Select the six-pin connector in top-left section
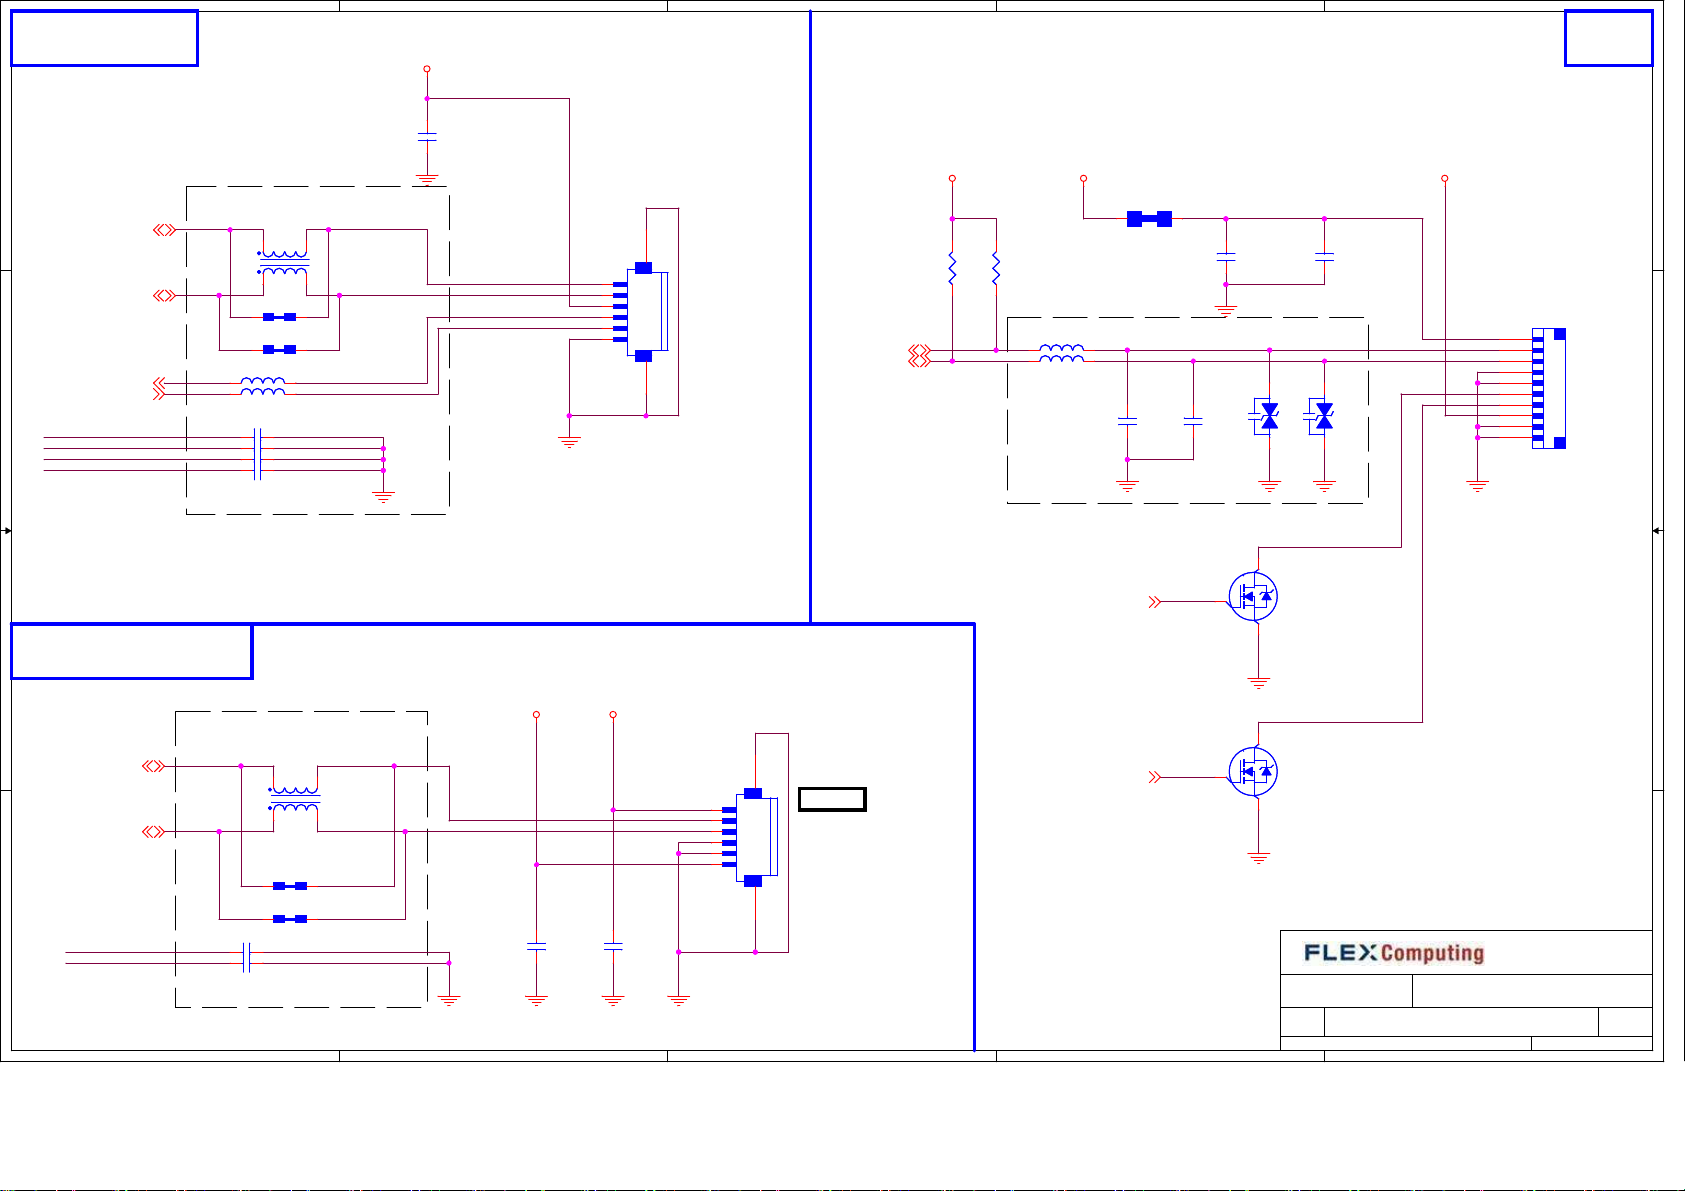Image resolution: width=1685 pixels, height=1191 pixels. pos(641,312)
